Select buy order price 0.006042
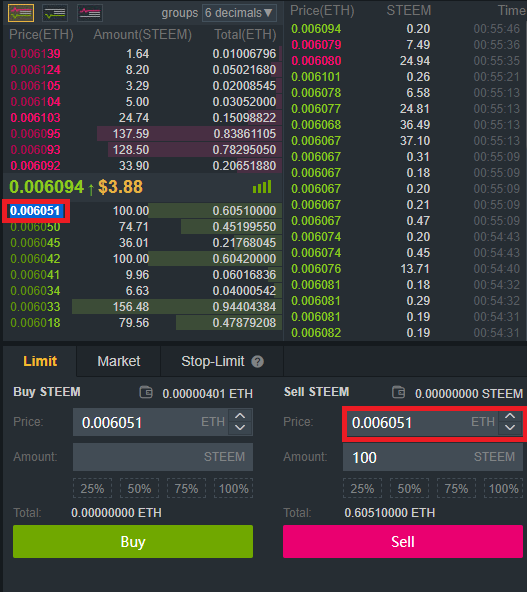The height and width of the screenshot is (592, 527). (x=35, y=259)
